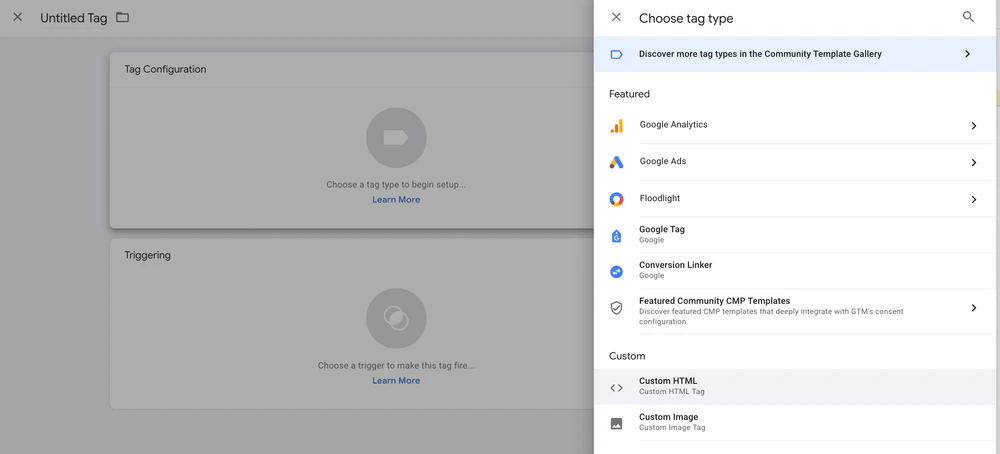
Task: Click the Custom HTML code-brackets icon
Action: tap(616, 388)
